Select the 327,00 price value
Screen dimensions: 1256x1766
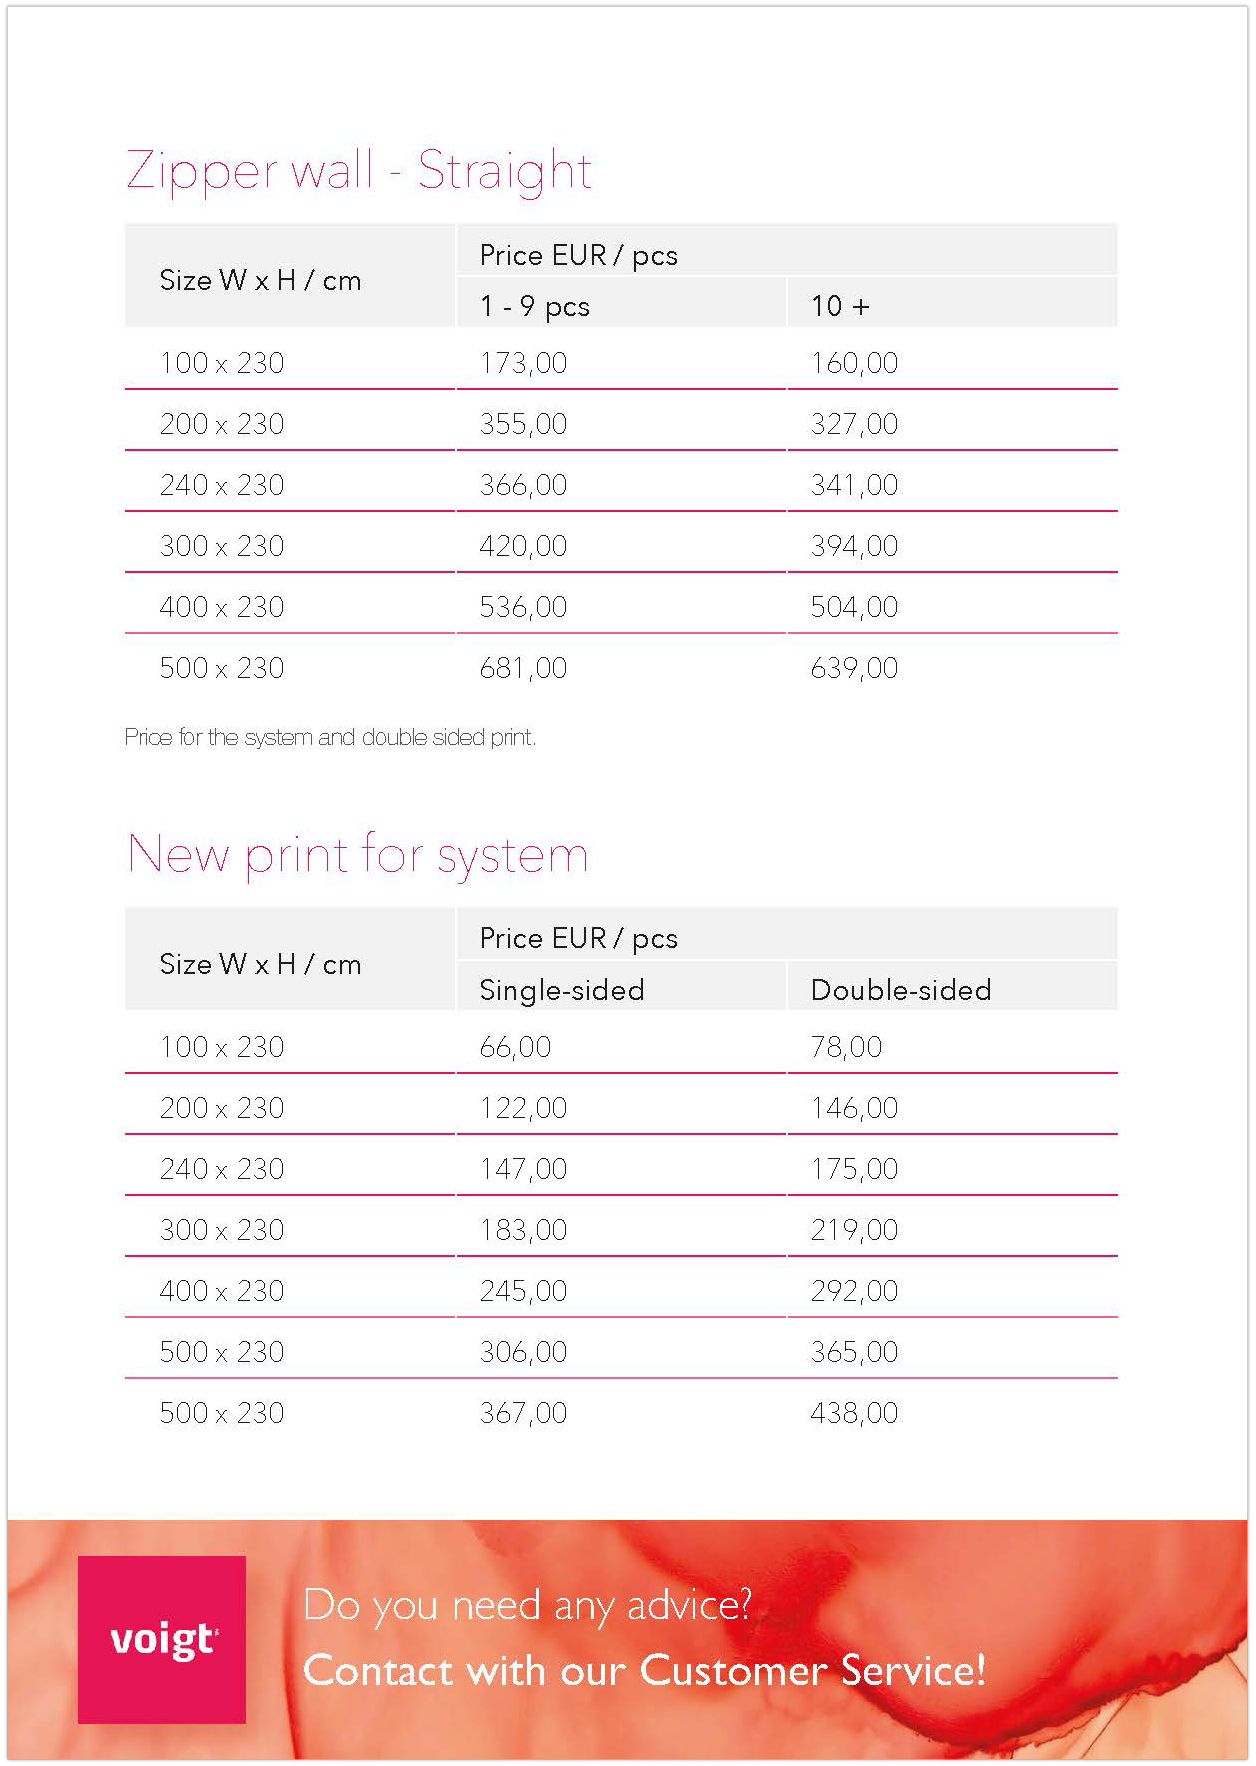point(854,424)
